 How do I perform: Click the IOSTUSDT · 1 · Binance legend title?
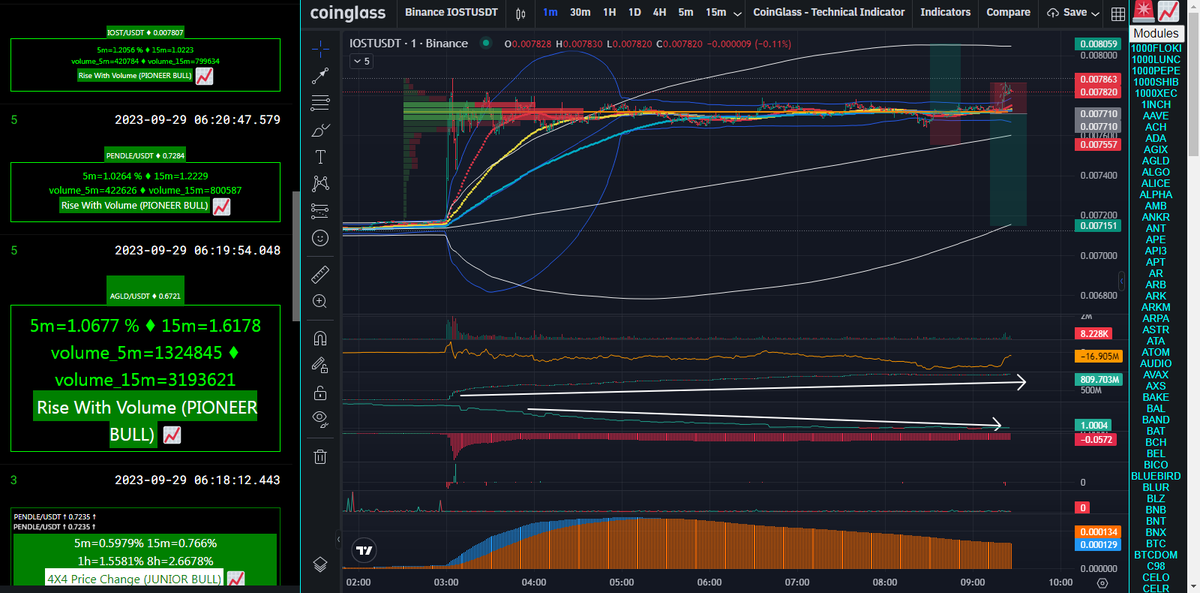point(410,44)
